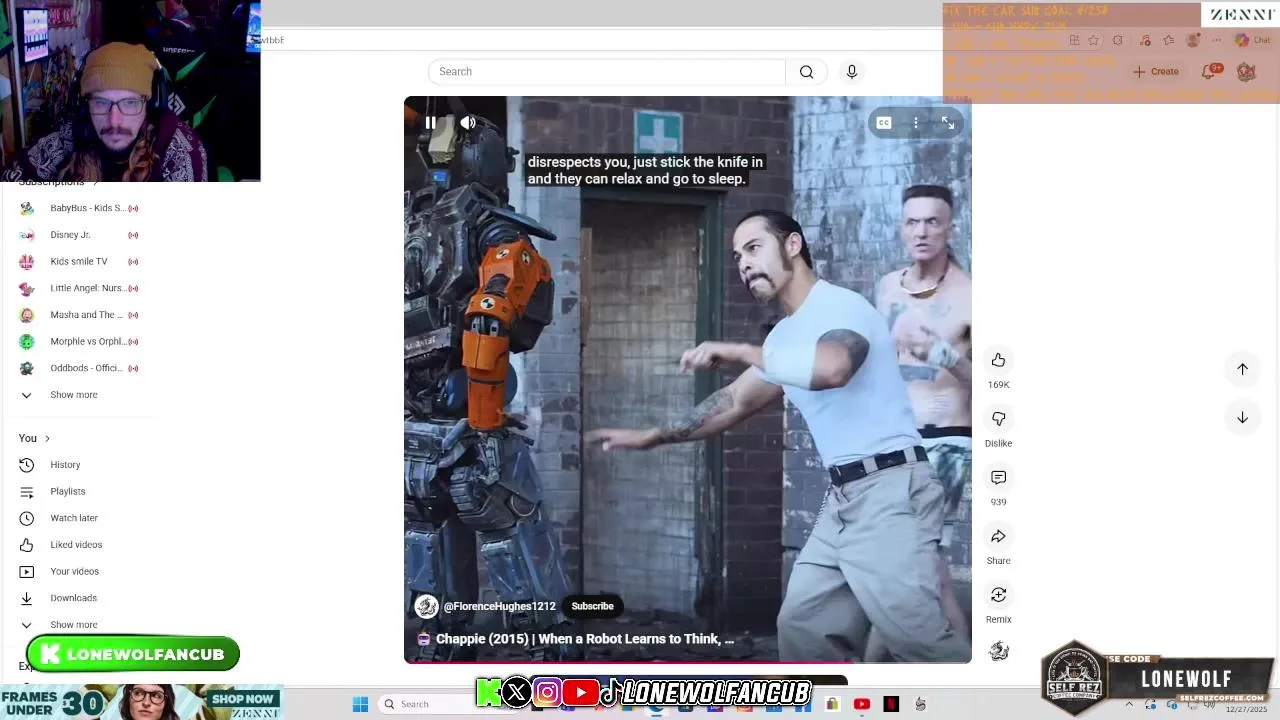This screenshot has height=720, width=1280.
Task: Click FlorenceHughes1212 channel avatar on video
Action: pyautogui.click(x=427, y=606)
